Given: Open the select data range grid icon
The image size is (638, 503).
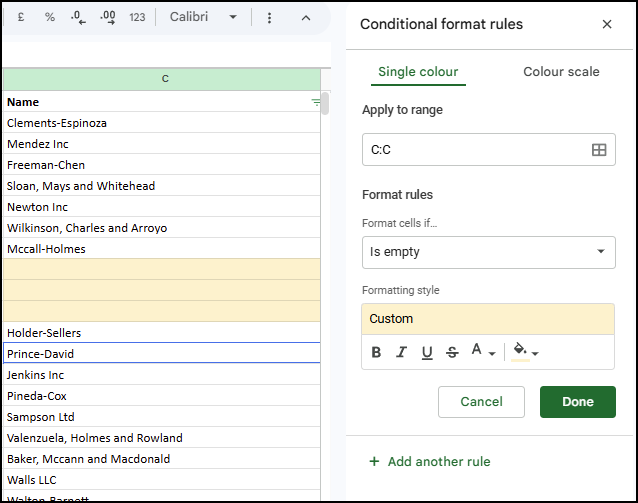Looking at the screenshot, I should coord(599,150).
